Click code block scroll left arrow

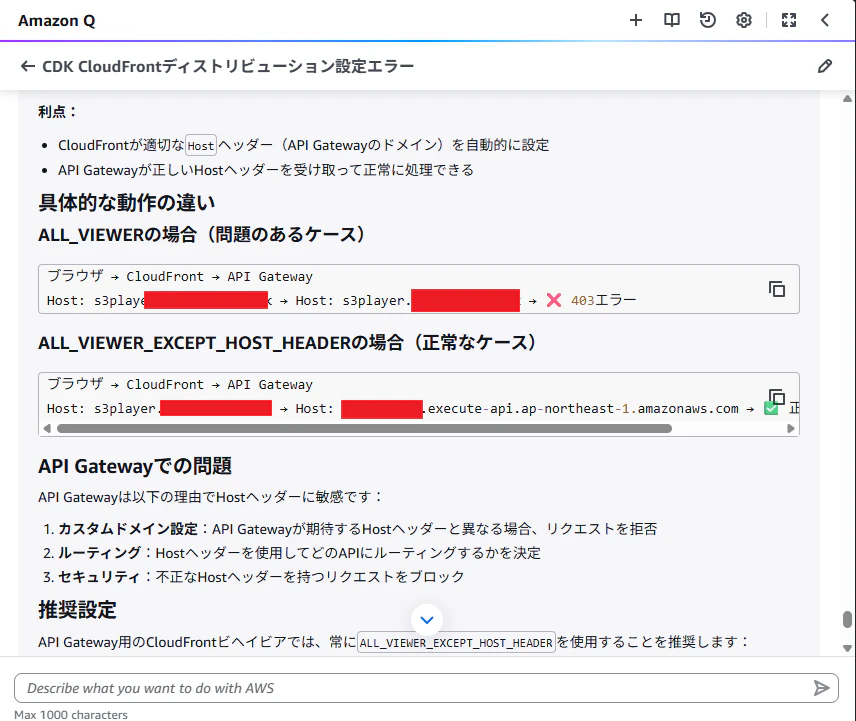pyautogui.click(x=47, y=428)
